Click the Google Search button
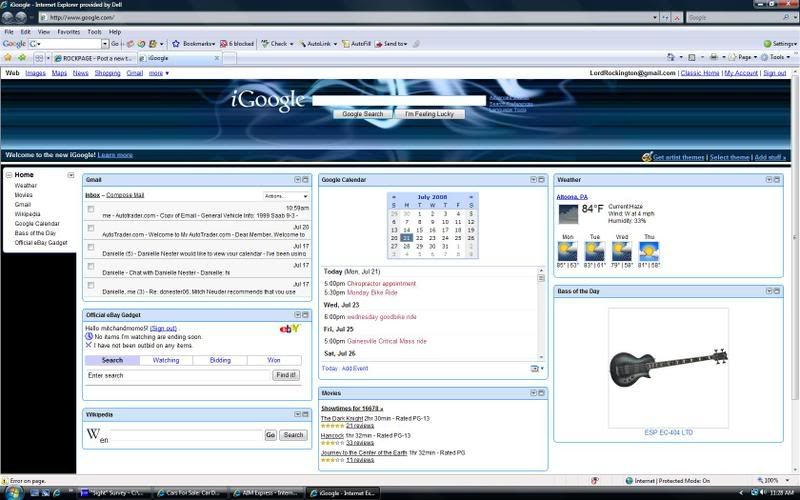This screenshot has width=800, height=500. (363, 114)
